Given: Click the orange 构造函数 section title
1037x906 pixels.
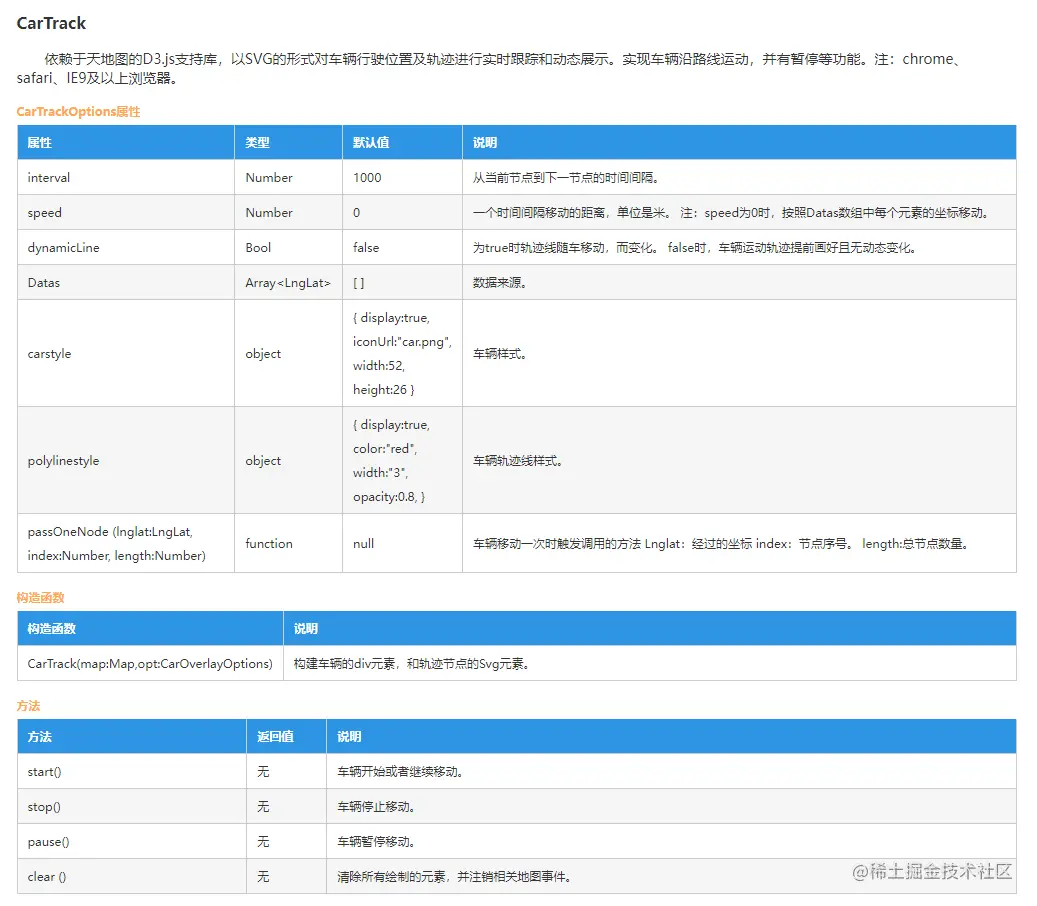Looking at the screenshot, I should click(40, 597).
